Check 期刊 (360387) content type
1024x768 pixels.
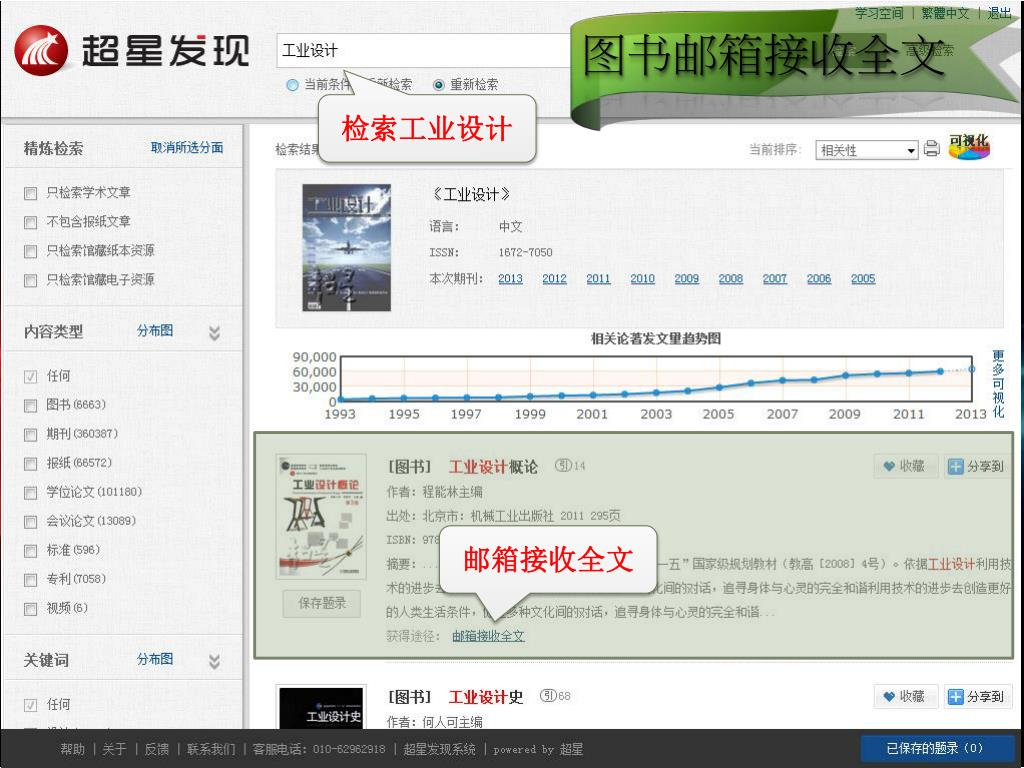tap(30, 434)
